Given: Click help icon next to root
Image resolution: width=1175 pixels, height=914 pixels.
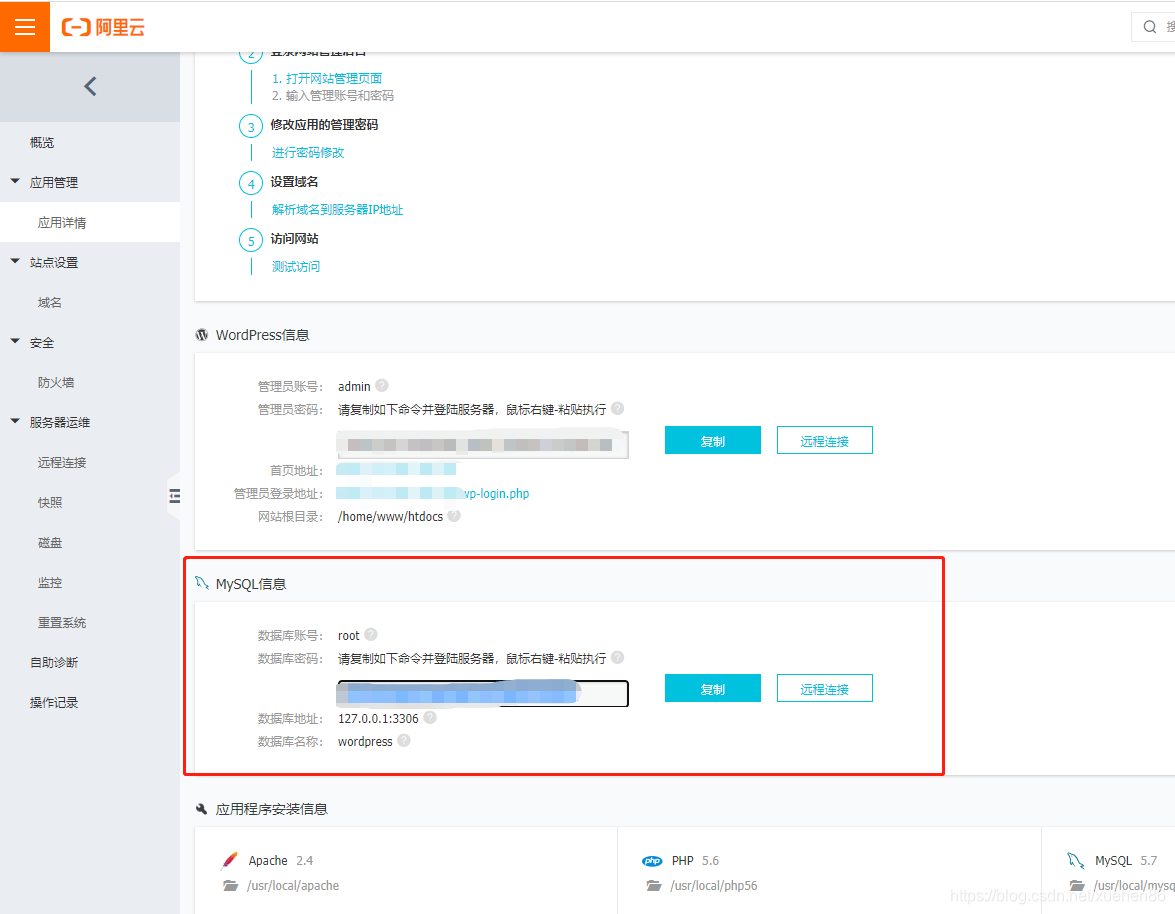Looking at the screenshot, I should tap(371, 635).
